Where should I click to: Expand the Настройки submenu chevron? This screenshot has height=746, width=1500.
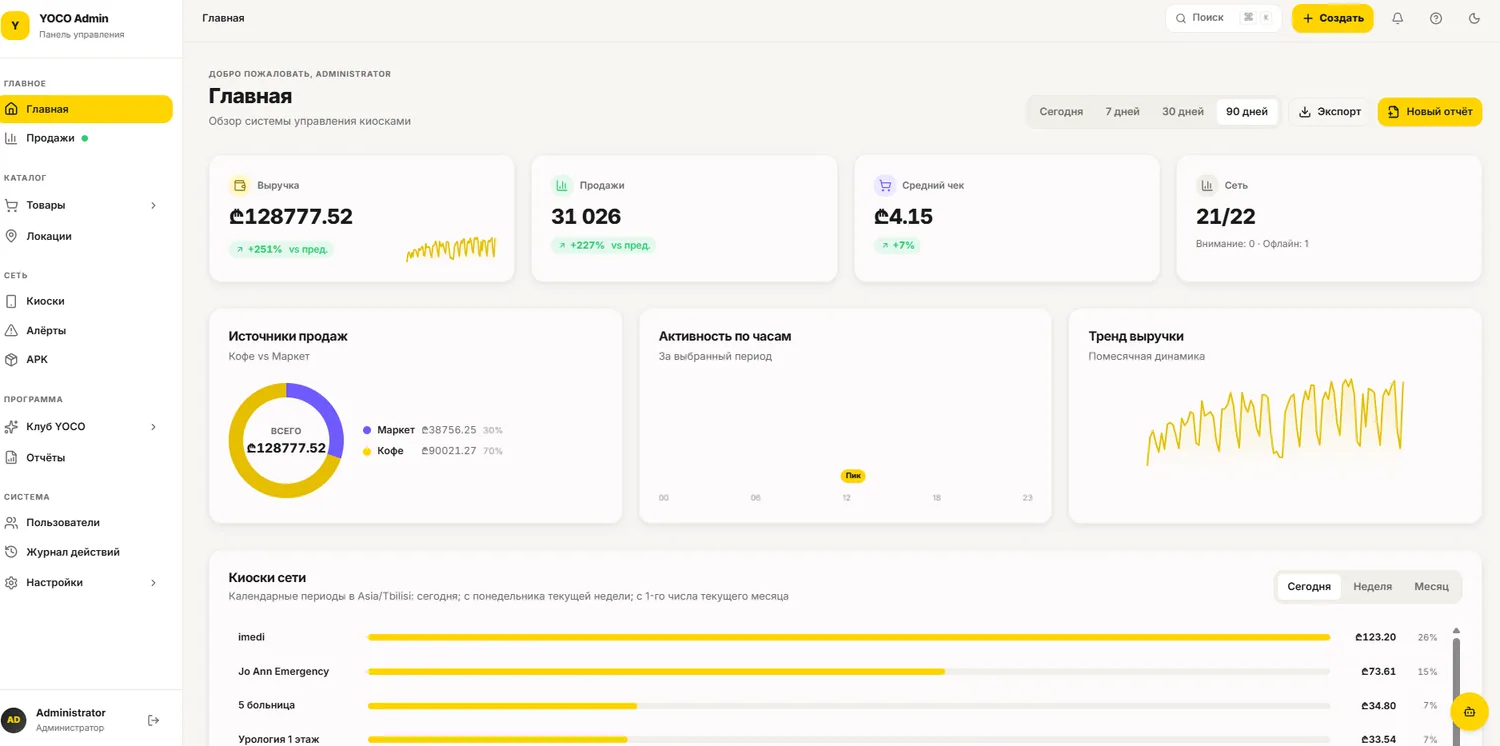pos(153,582)
